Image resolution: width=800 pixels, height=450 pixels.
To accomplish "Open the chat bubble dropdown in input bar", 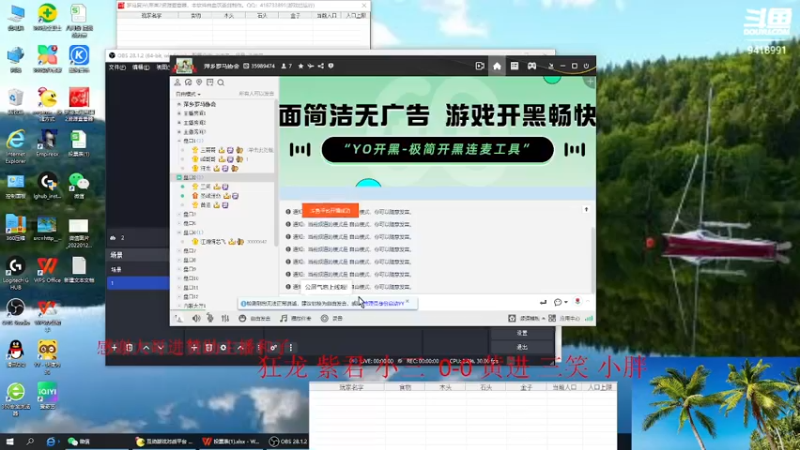I will point(561,302).
